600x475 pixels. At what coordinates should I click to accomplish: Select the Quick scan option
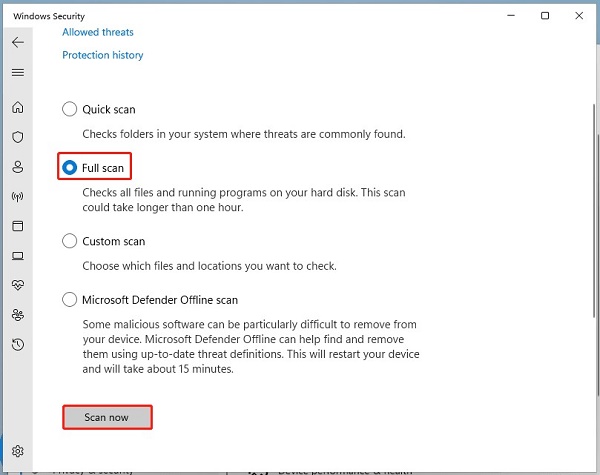click(x=69, y=109)
